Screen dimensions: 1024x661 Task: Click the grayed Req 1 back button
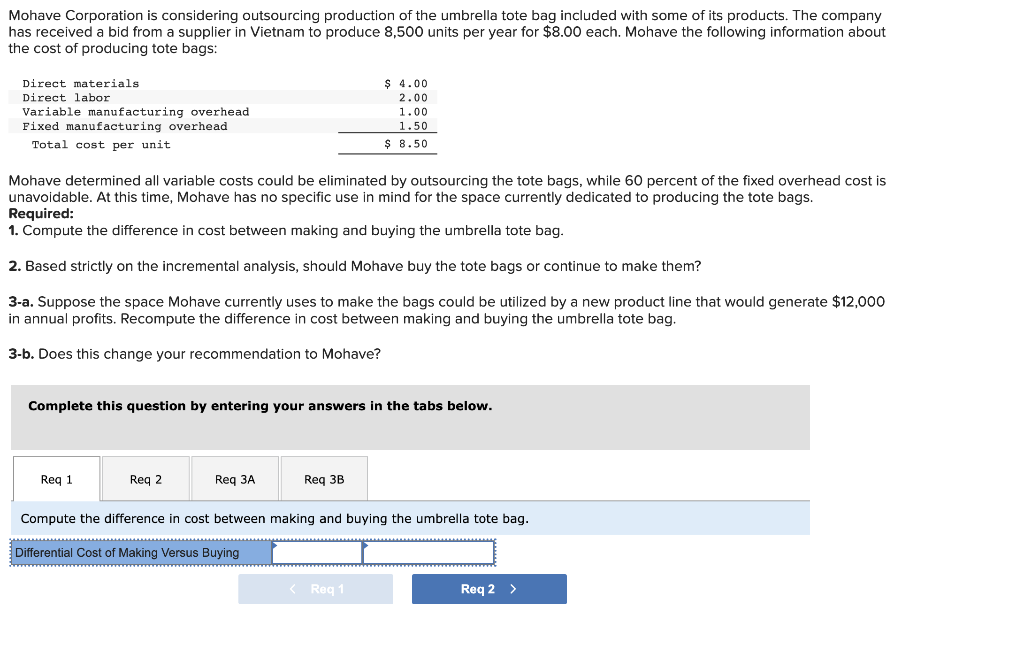(315, 589)
